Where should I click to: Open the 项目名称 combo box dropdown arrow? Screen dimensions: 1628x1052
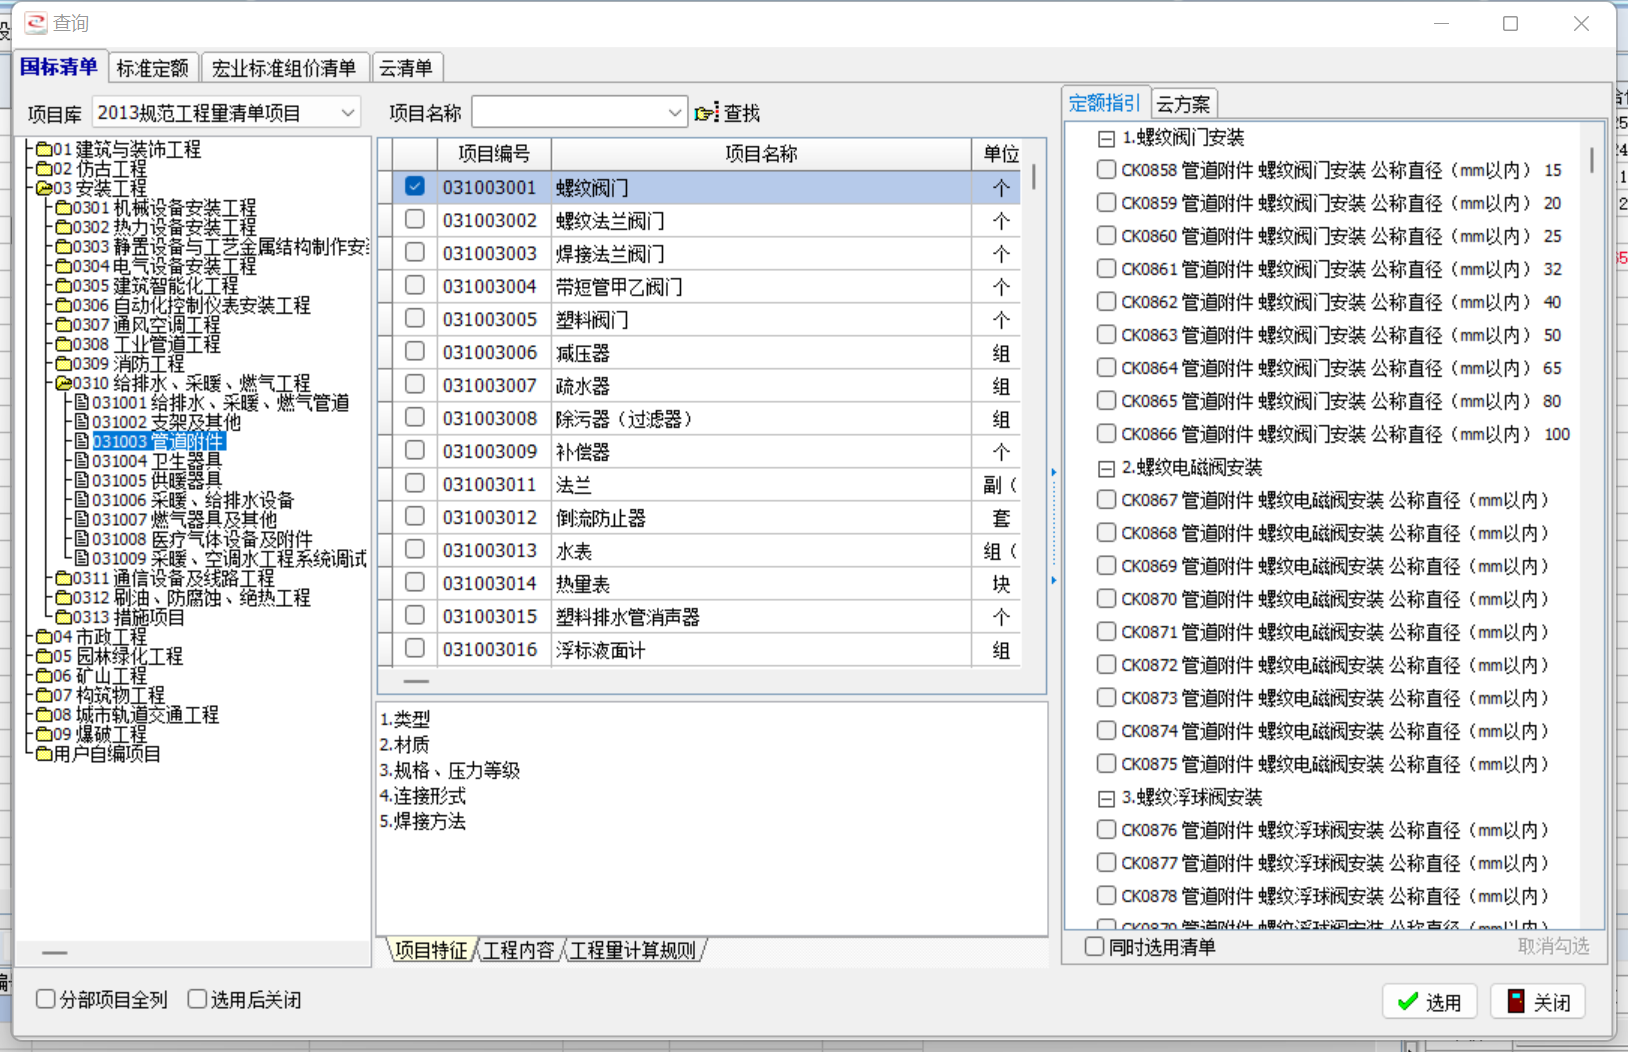(675, 113)
